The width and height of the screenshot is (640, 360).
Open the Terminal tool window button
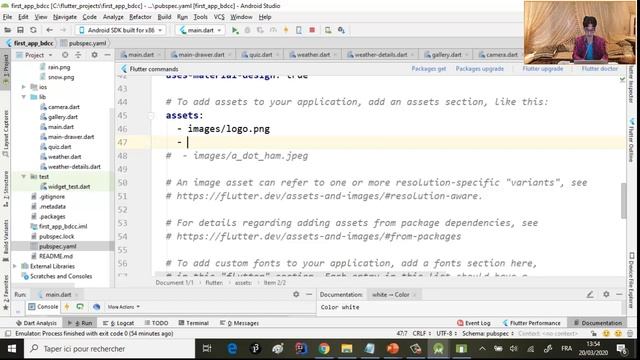pyautogui.click(x=194, y=323)
